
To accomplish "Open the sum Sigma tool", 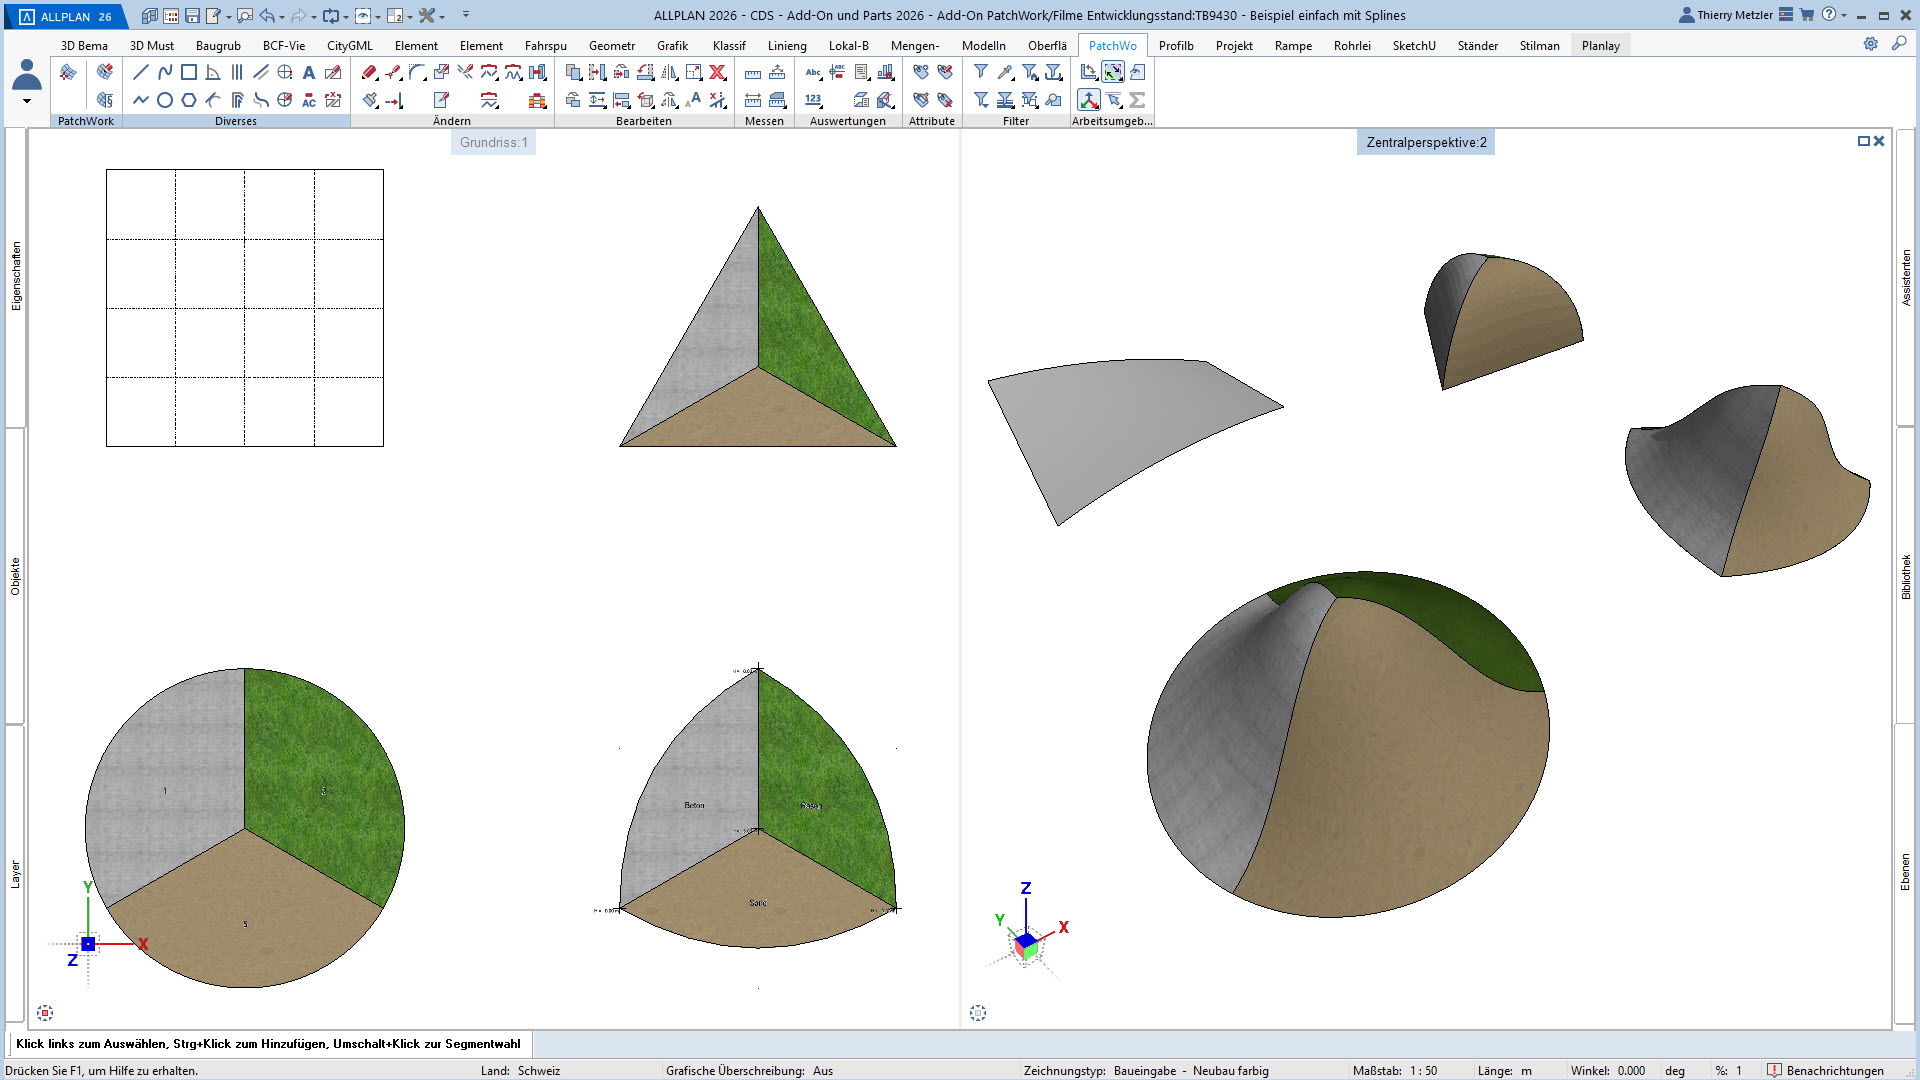I will [1137, 100].
